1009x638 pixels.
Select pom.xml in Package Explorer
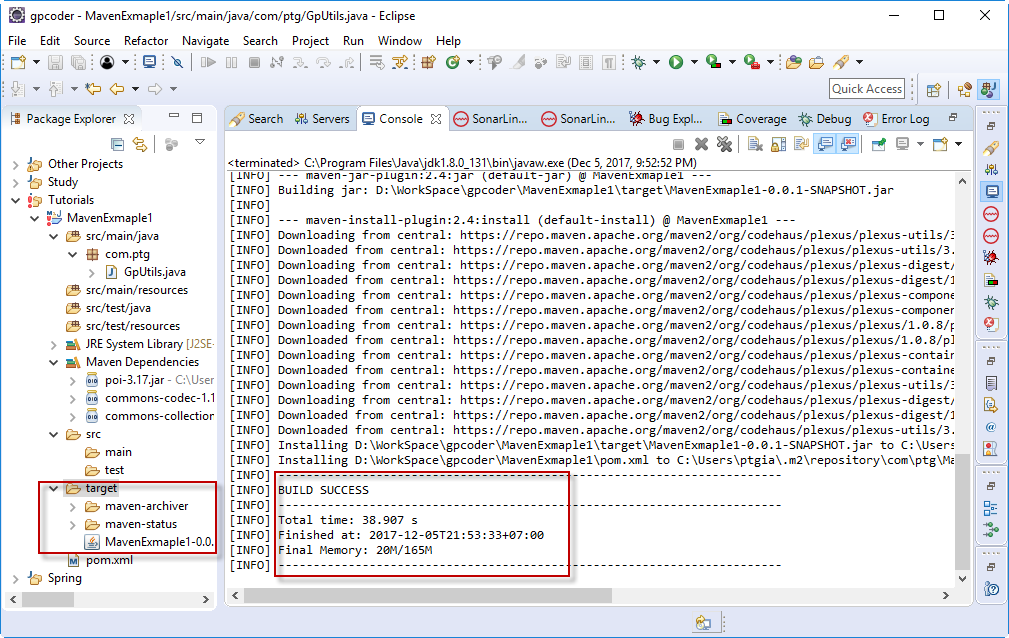tap(109, 560)
